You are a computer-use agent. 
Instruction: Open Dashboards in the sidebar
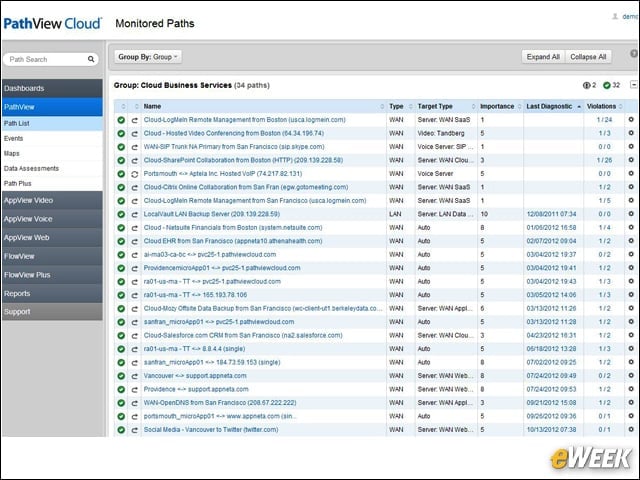(52, 88)
